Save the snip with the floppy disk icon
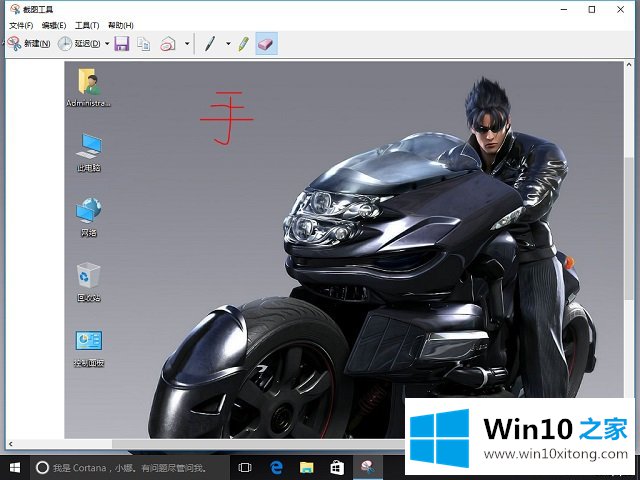The image size is (640, 480). click(122, 44)
